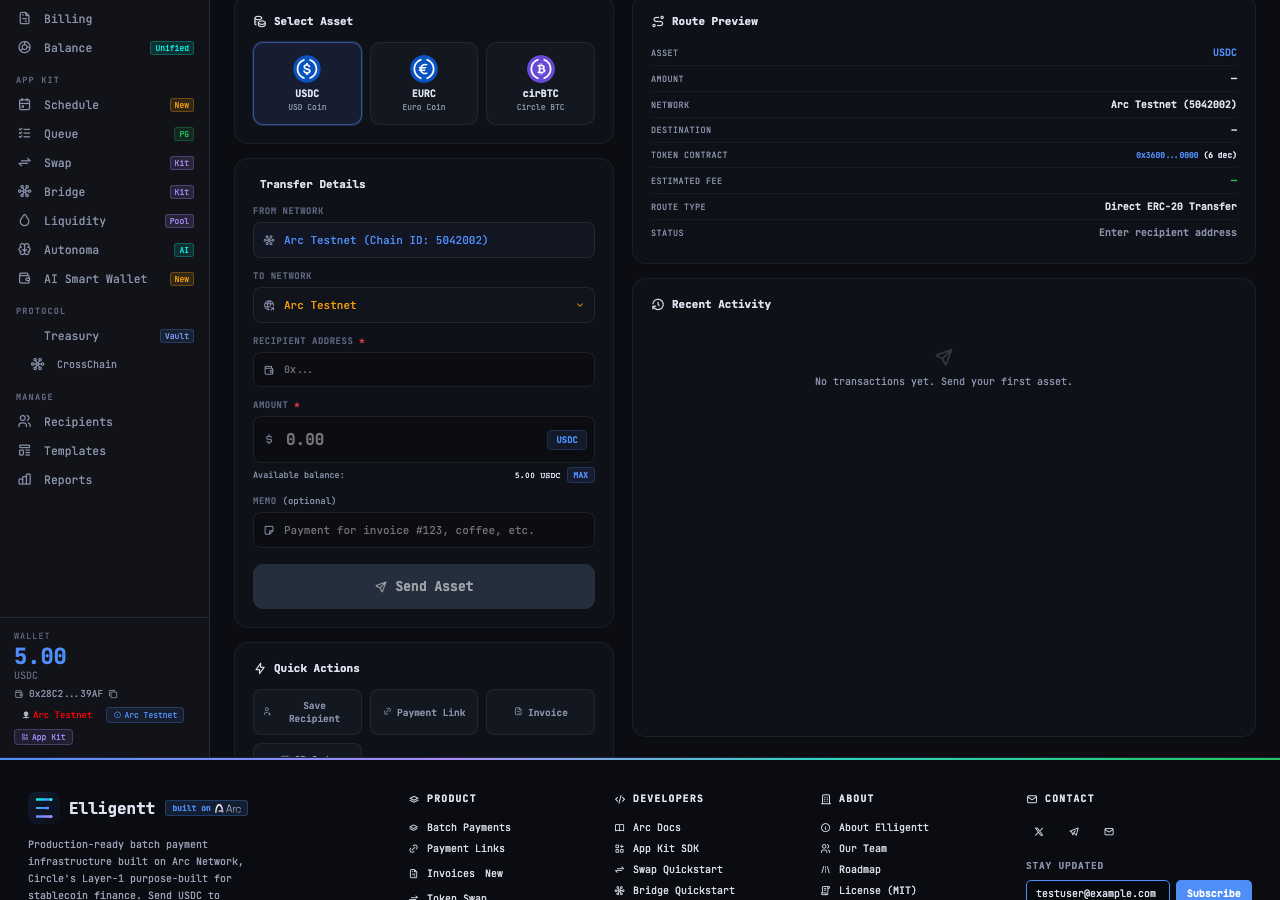Open Swap Quickstart link
Viewport: 1280px width, 900px height.
click(x=678, y=869)
